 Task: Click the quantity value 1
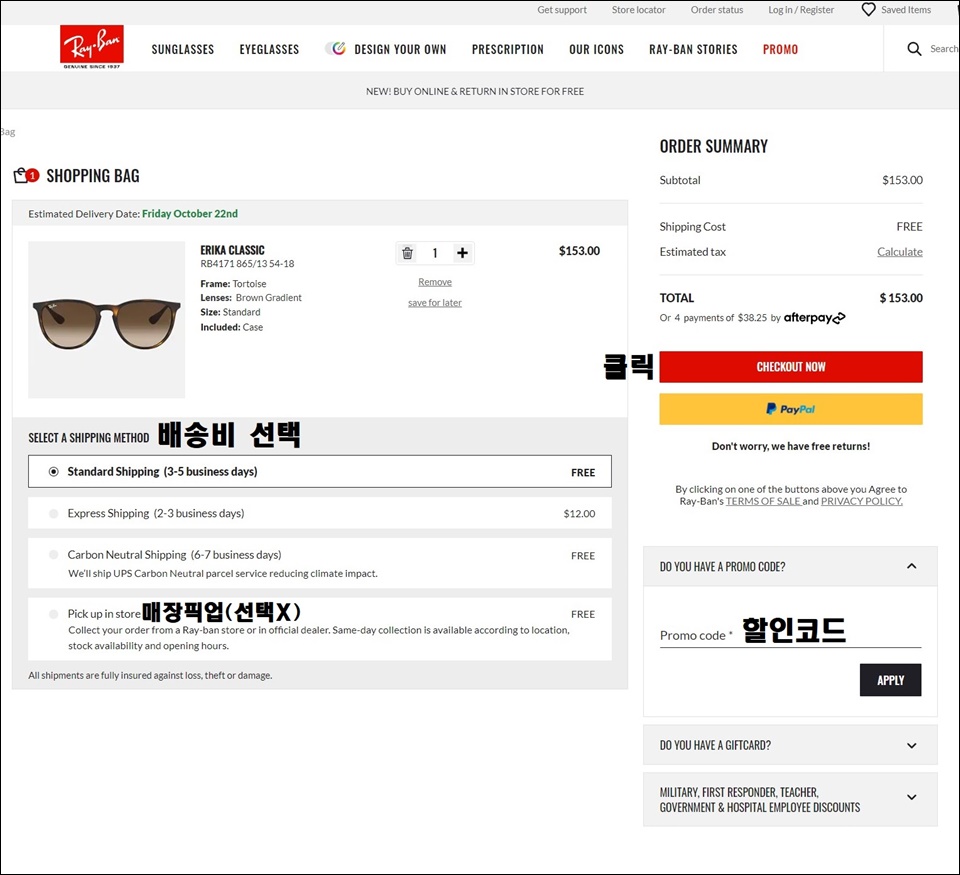(435, 253)
